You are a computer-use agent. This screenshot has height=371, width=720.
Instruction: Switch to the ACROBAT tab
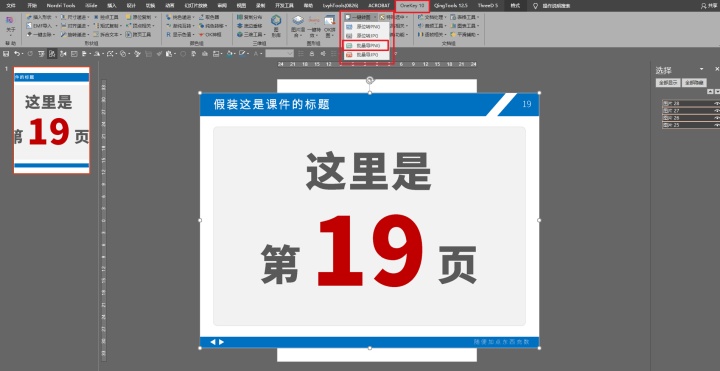point(379,6)
